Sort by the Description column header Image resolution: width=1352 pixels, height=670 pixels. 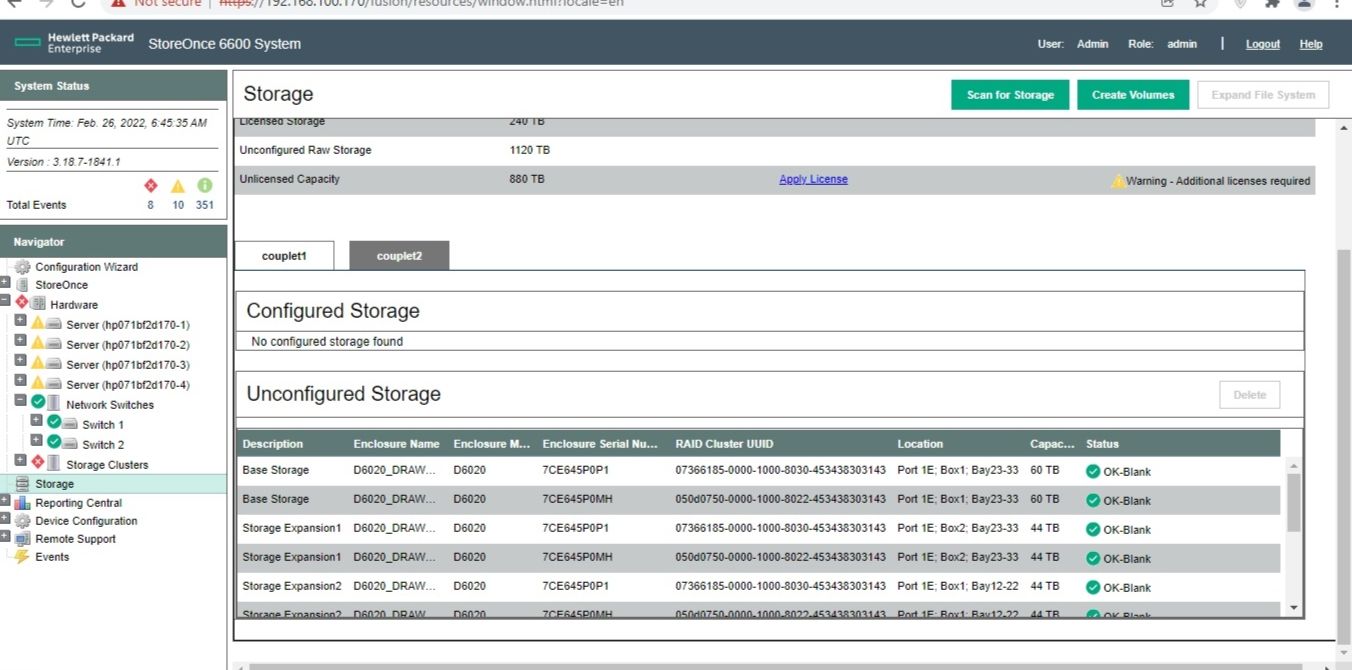point(273,444)
